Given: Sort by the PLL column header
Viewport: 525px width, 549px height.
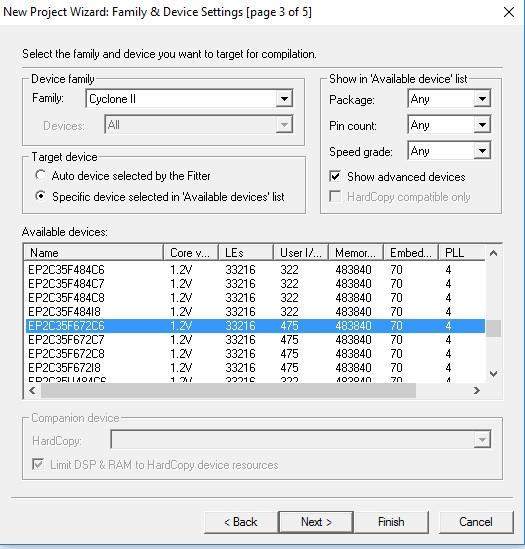Looking at the screenshot, I should [x=462, y=252].
